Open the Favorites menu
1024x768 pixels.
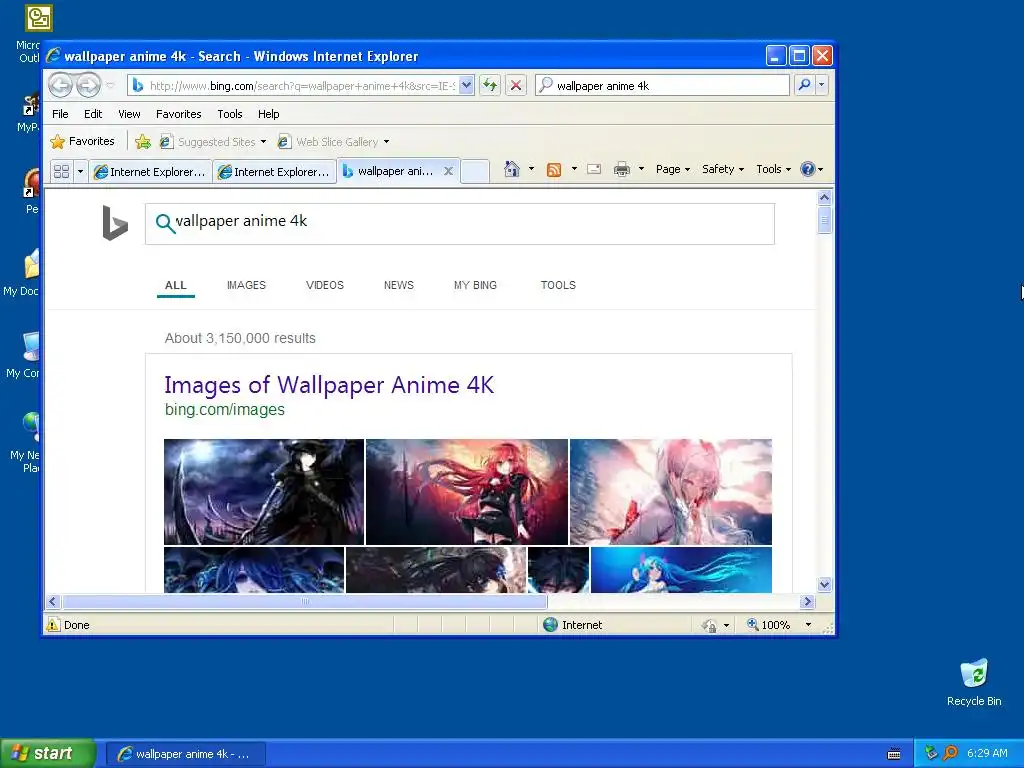178,114
